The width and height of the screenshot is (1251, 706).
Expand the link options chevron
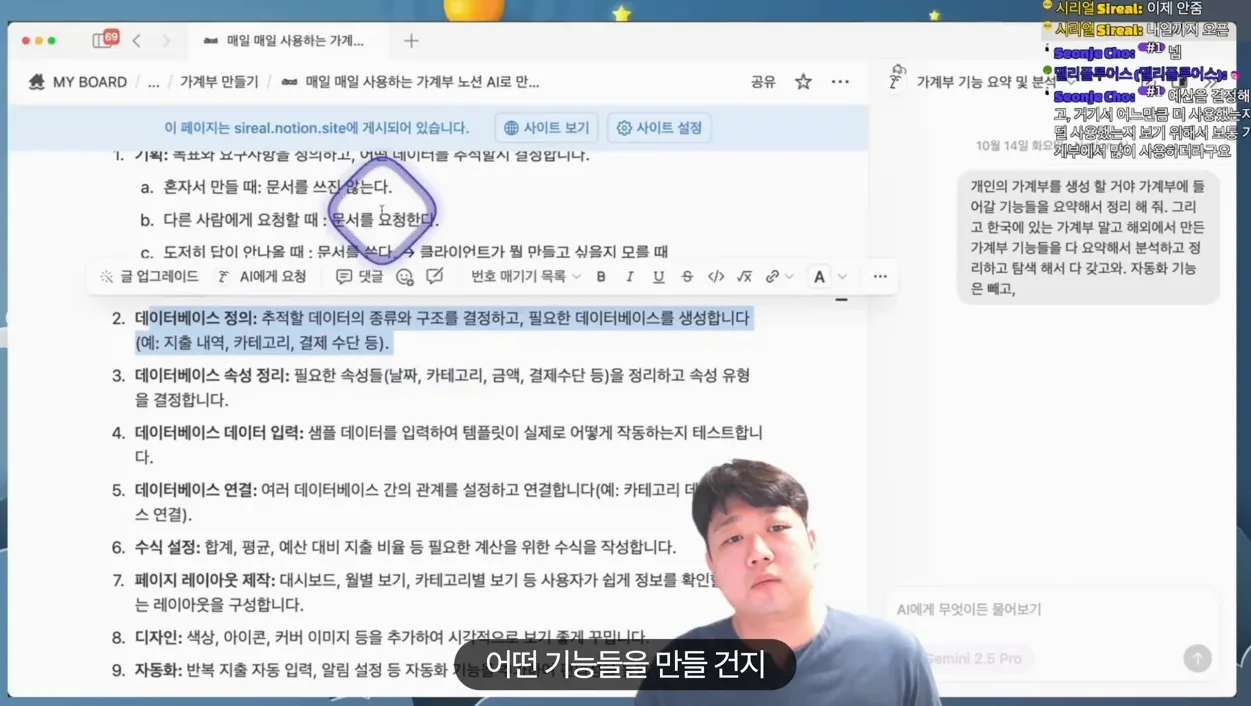coord(790,277)
